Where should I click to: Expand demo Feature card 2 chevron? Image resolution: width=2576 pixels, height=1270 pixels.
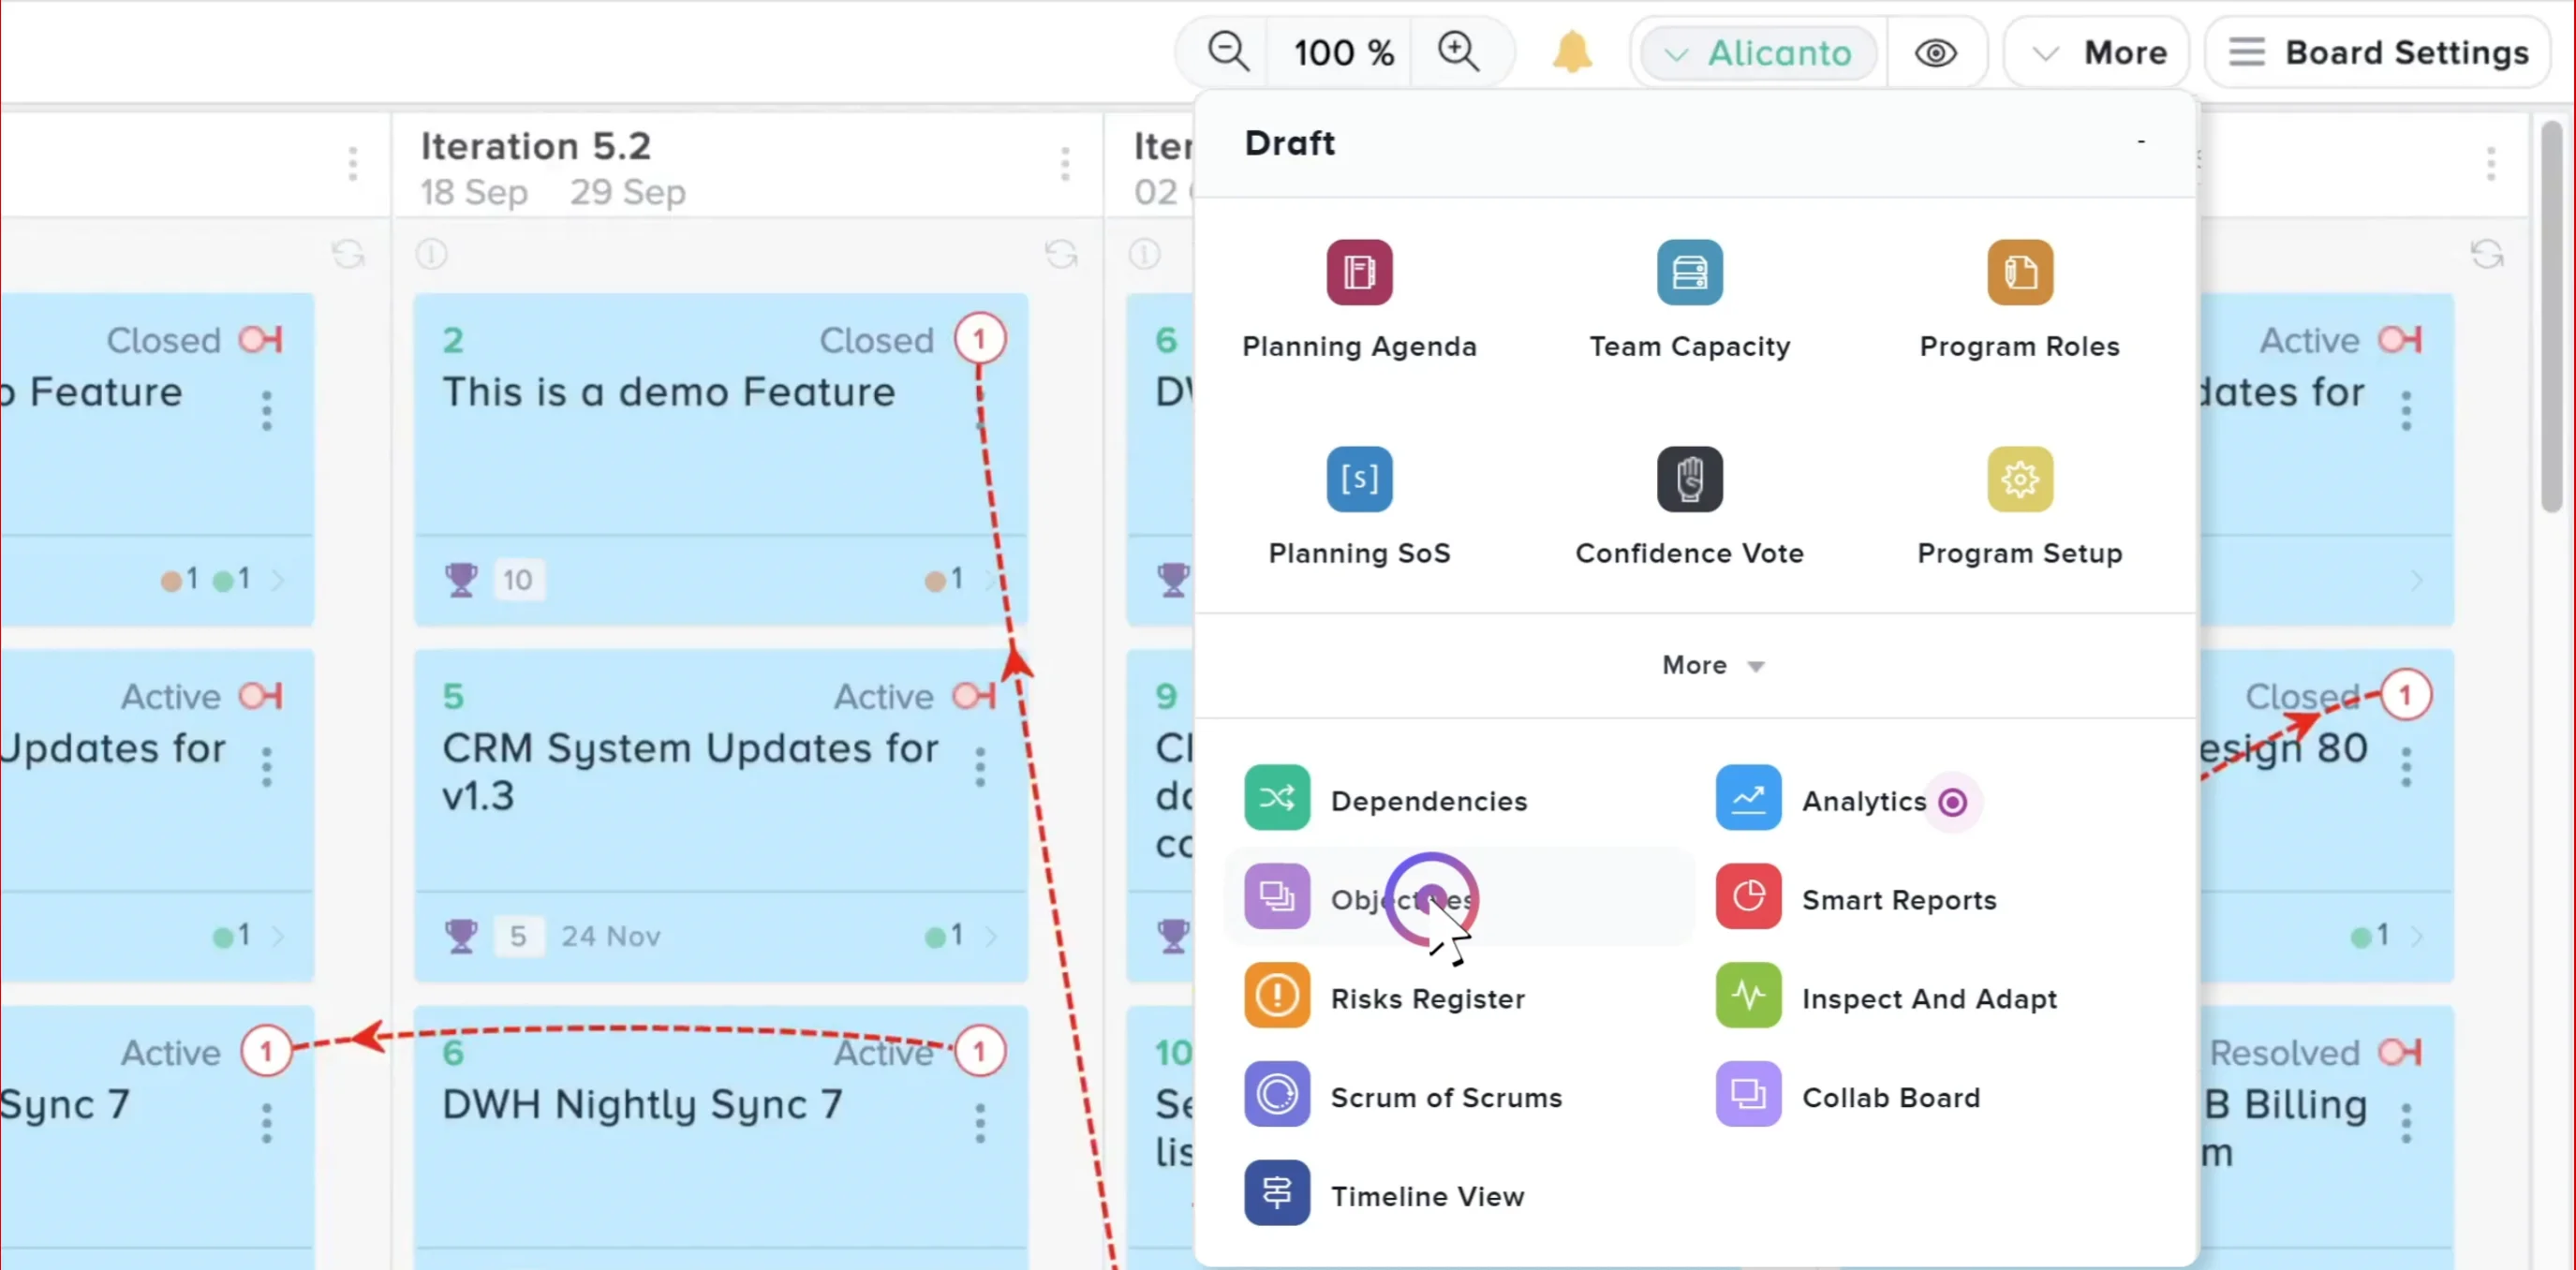991,579
